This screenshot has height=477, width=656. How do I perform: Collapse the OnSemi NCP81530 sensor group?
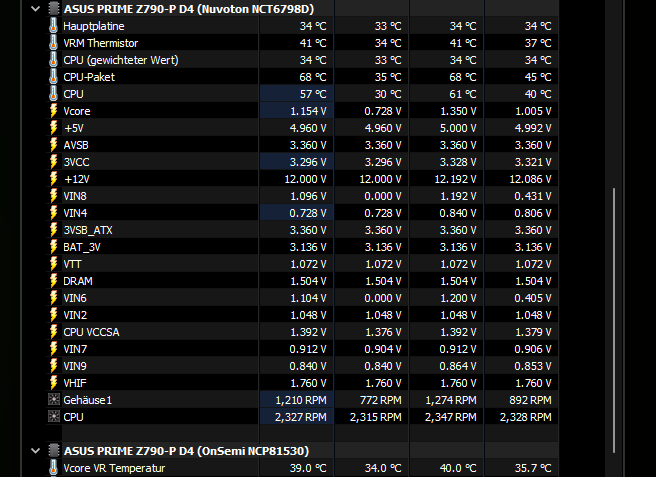(x=36, y=451)
